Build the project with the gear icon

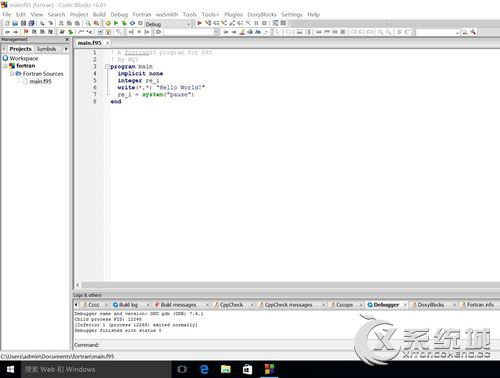(108, 23)
